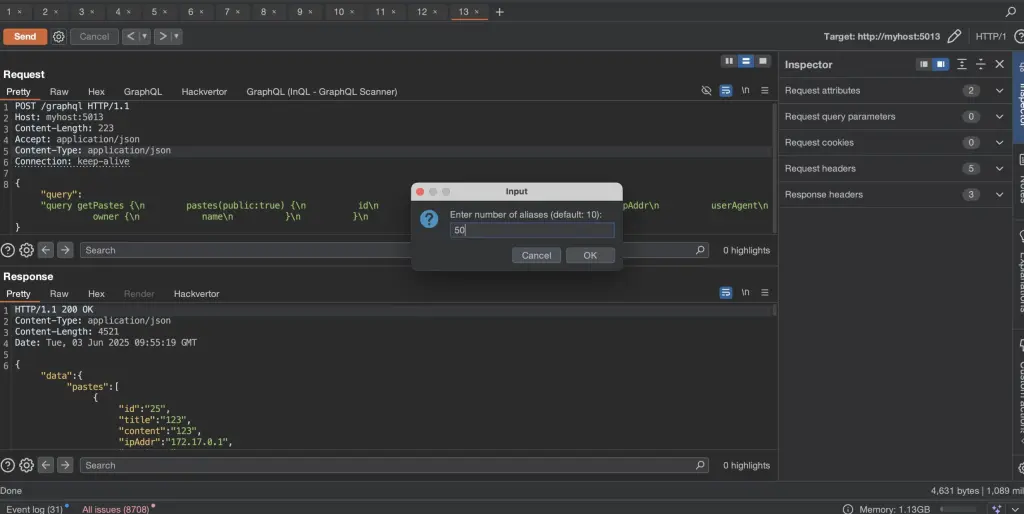1024x514 pixels.
Task: Toggle the \n newline display in Response
Action: pyautogui.click(x=745, y=293)
